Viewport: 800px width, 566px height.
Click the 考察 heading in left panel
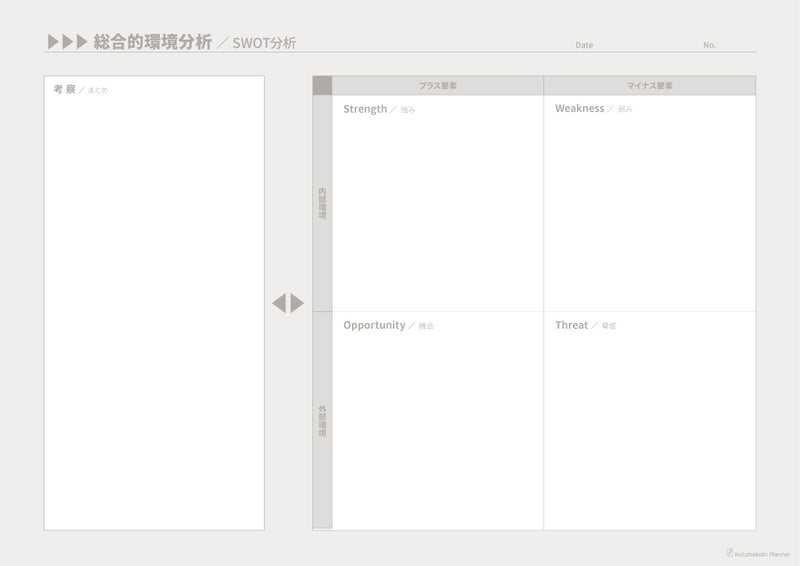(x=65, y=89)
